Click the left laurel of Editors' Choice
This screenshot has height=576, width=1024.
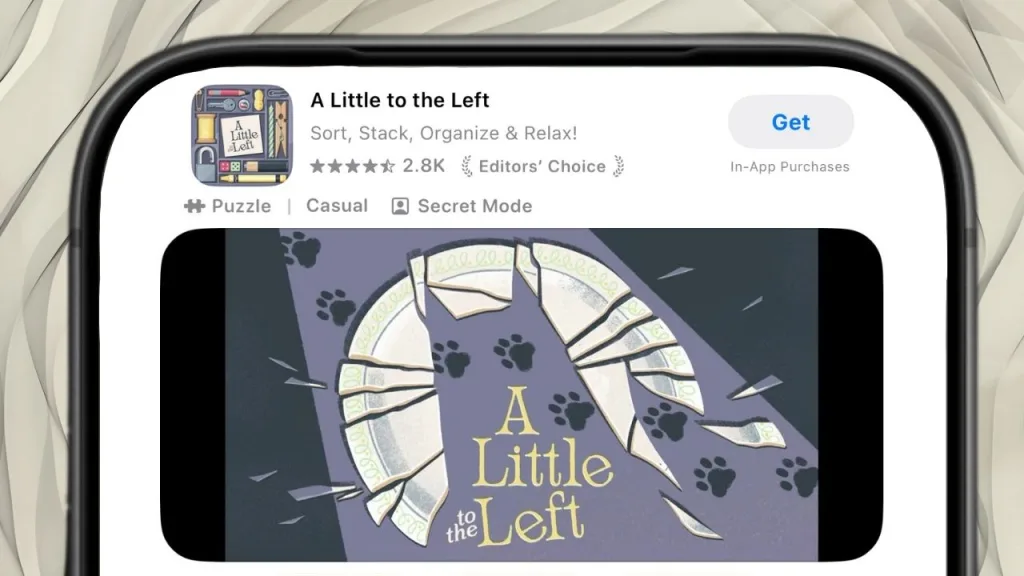[467, 167]
